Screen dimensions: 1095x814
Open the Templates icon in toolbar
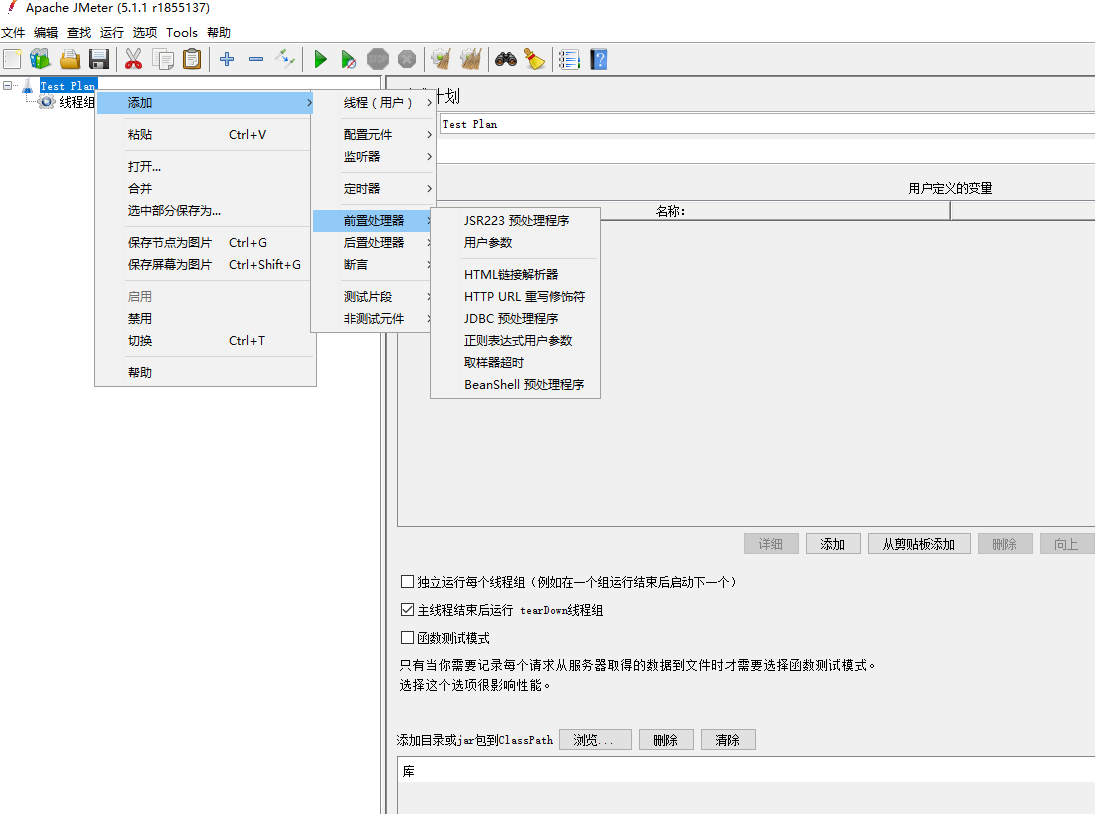point(41,59)
